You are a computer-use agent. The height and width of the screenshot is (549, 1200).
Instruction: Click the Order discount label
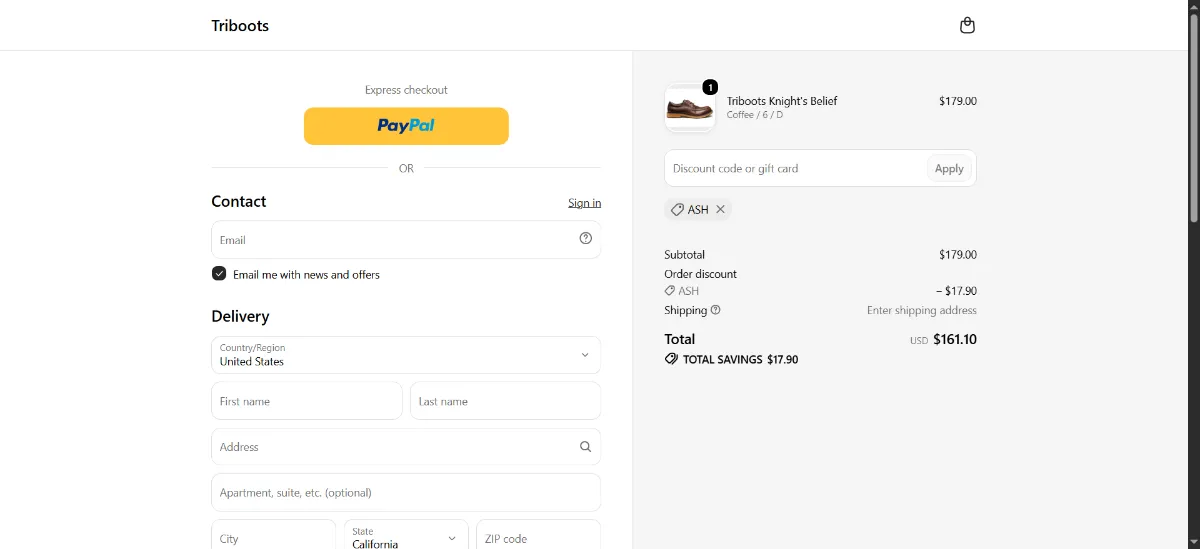tap(701, 274)
